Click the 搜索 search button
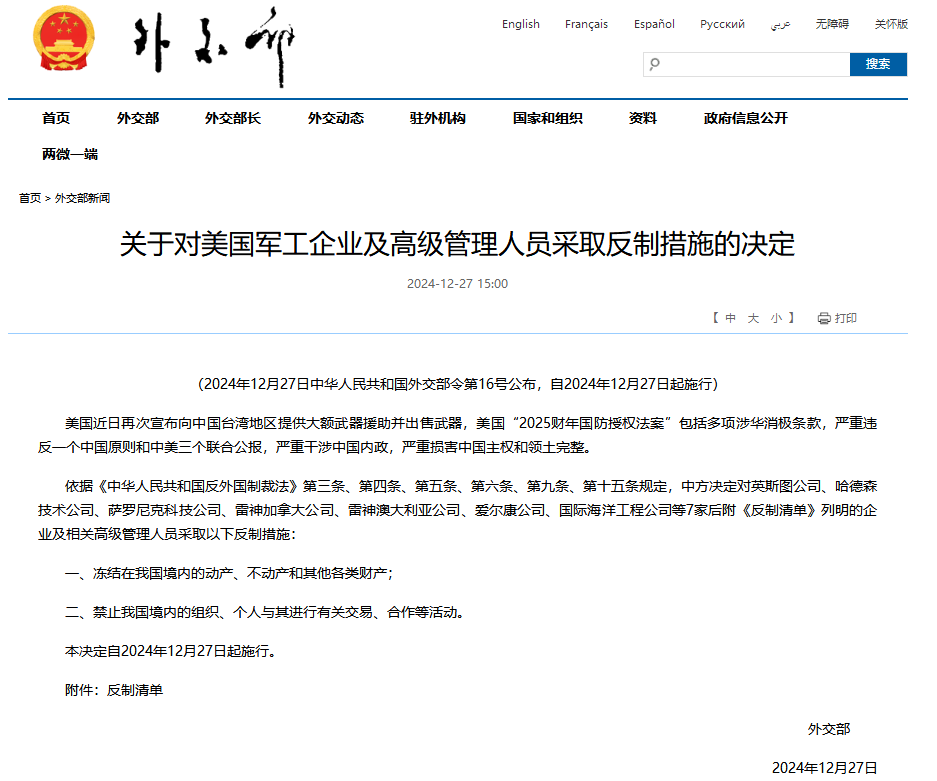 (878, 64)
